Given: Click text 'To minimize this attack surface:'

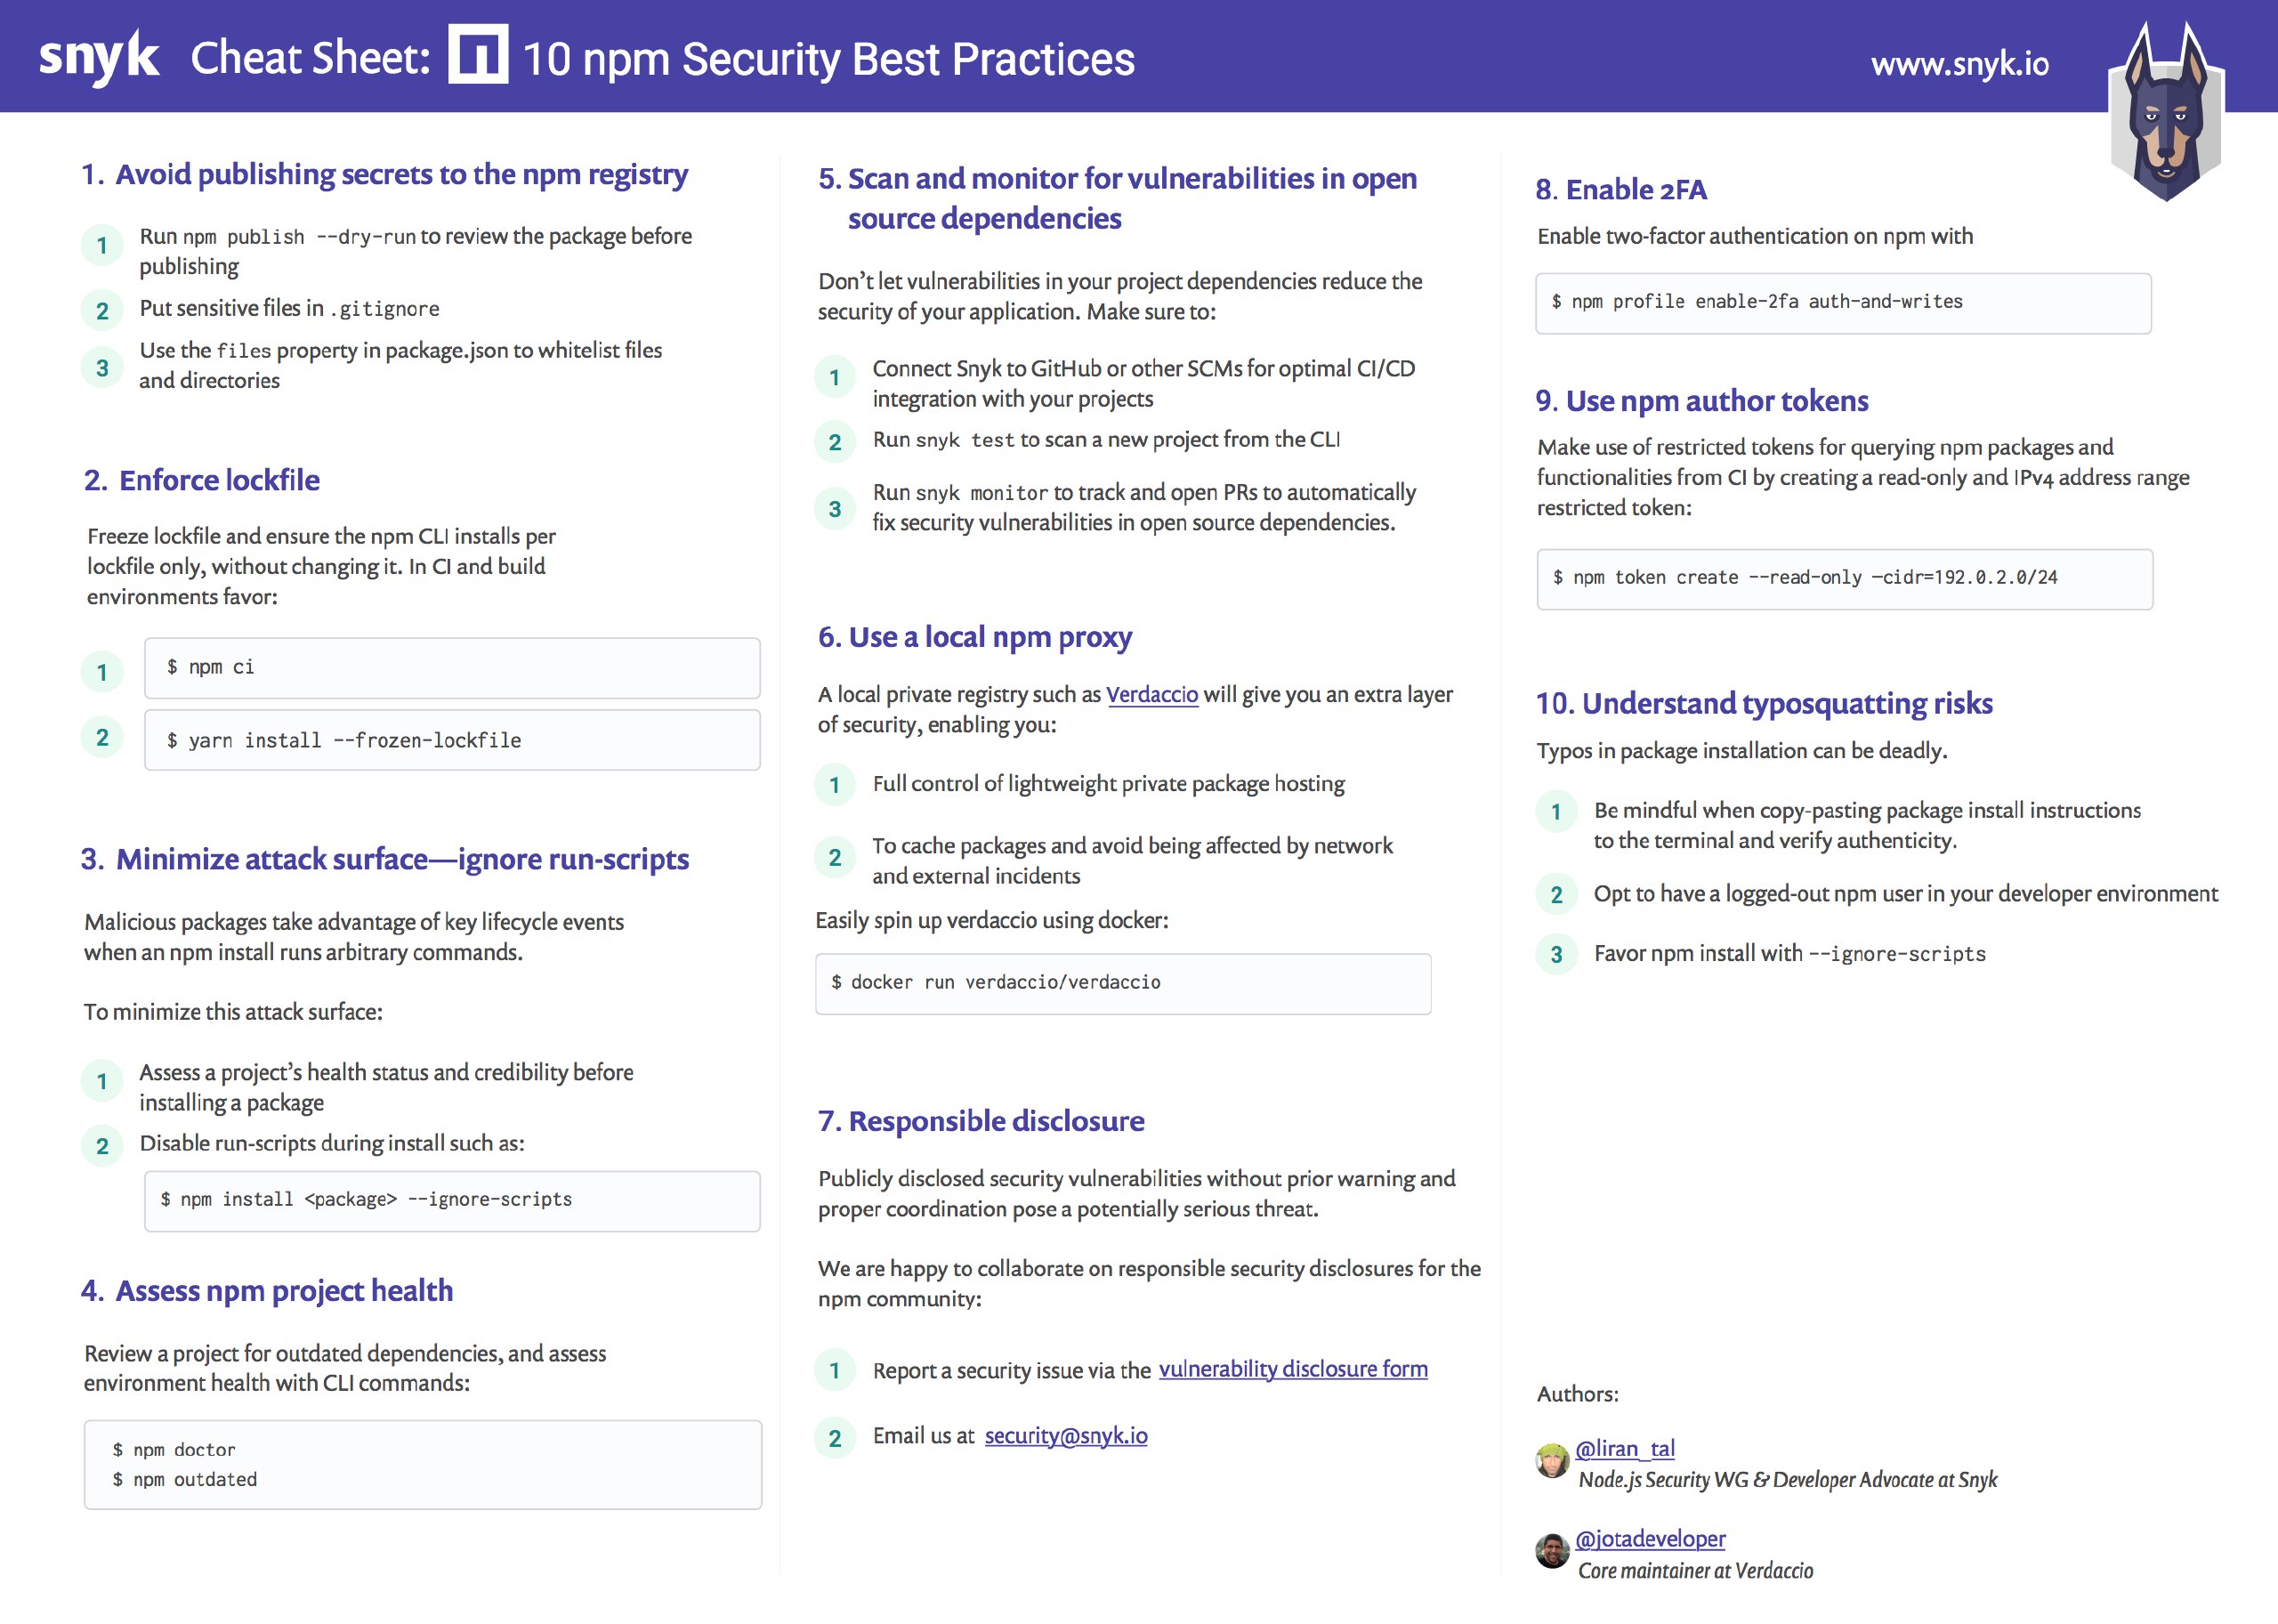Looking at the screenshot, I should pos(233,1012).
